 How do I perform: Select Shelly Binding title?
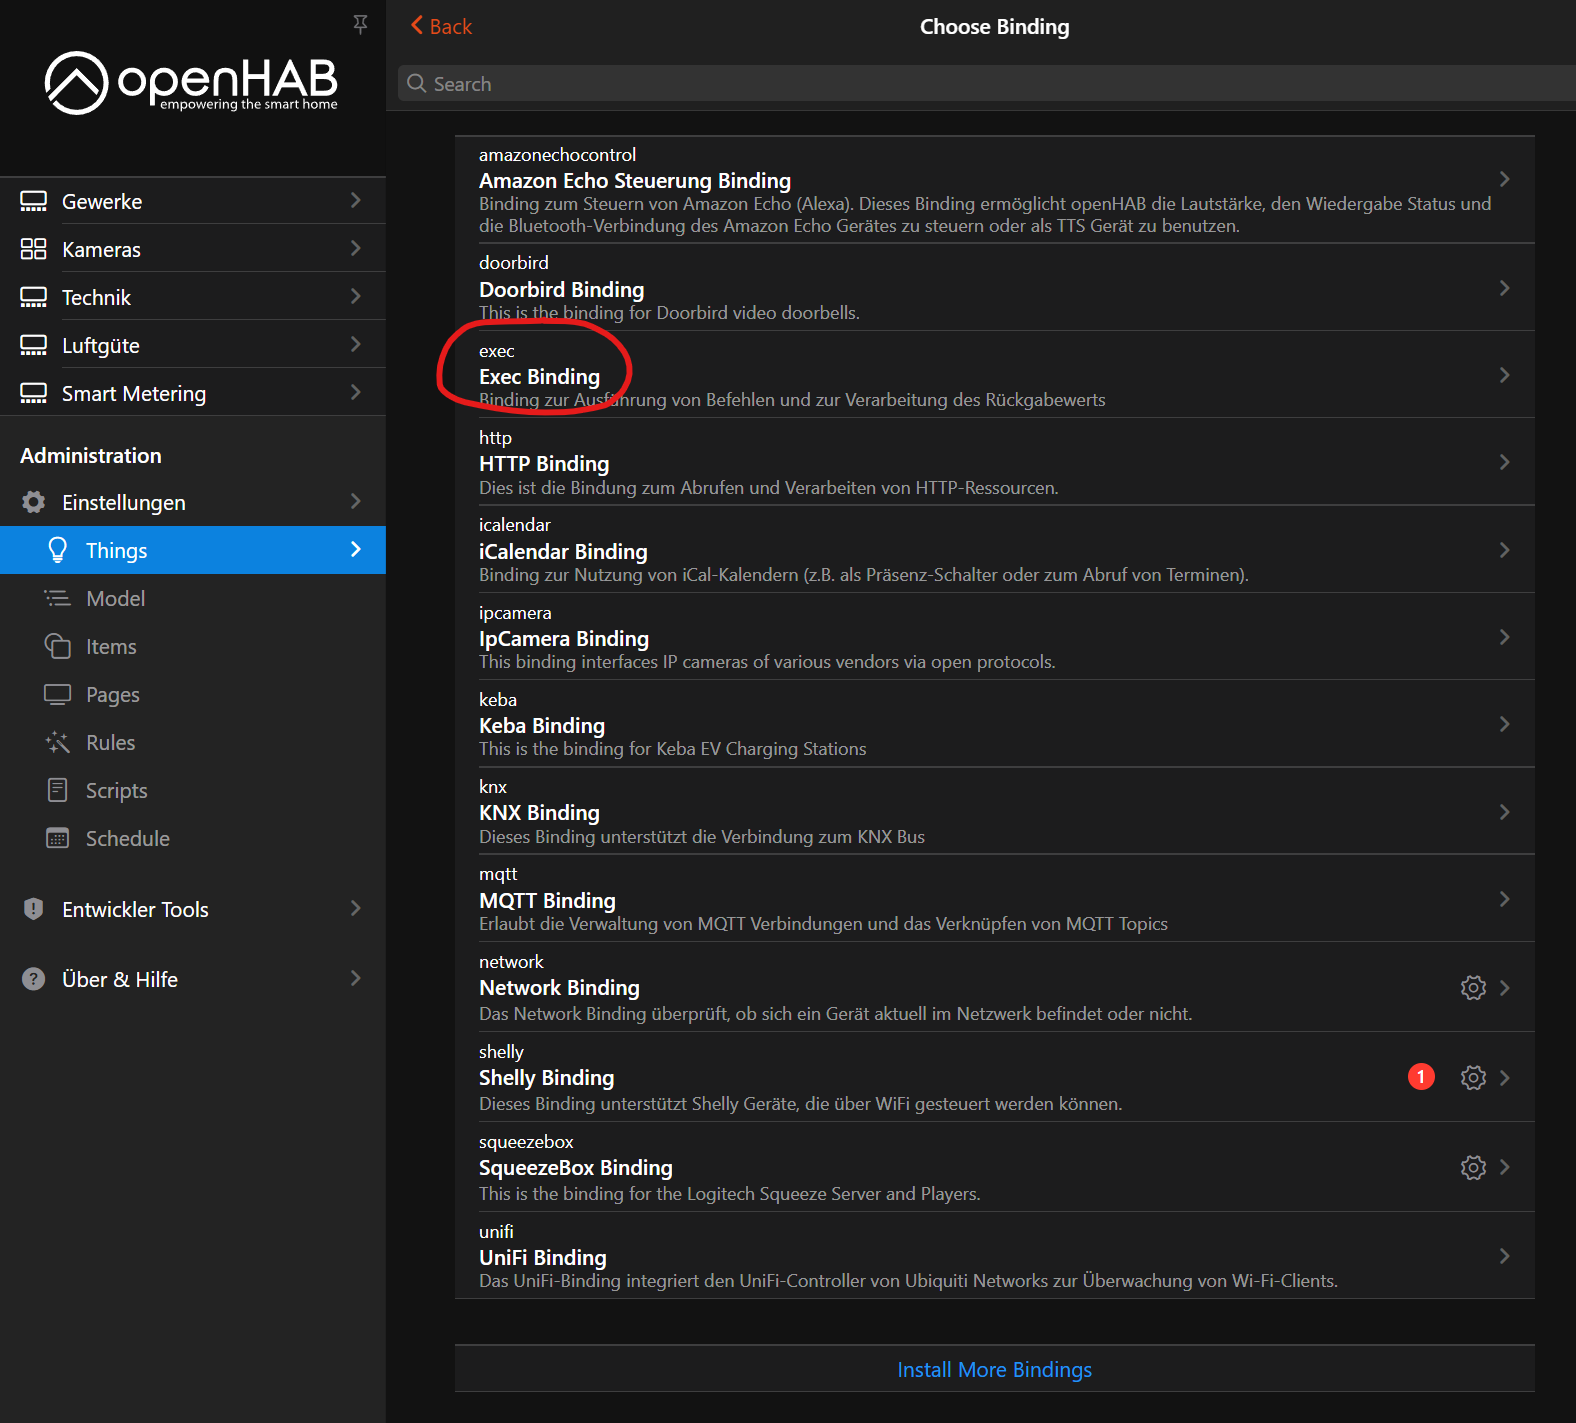546,1078
